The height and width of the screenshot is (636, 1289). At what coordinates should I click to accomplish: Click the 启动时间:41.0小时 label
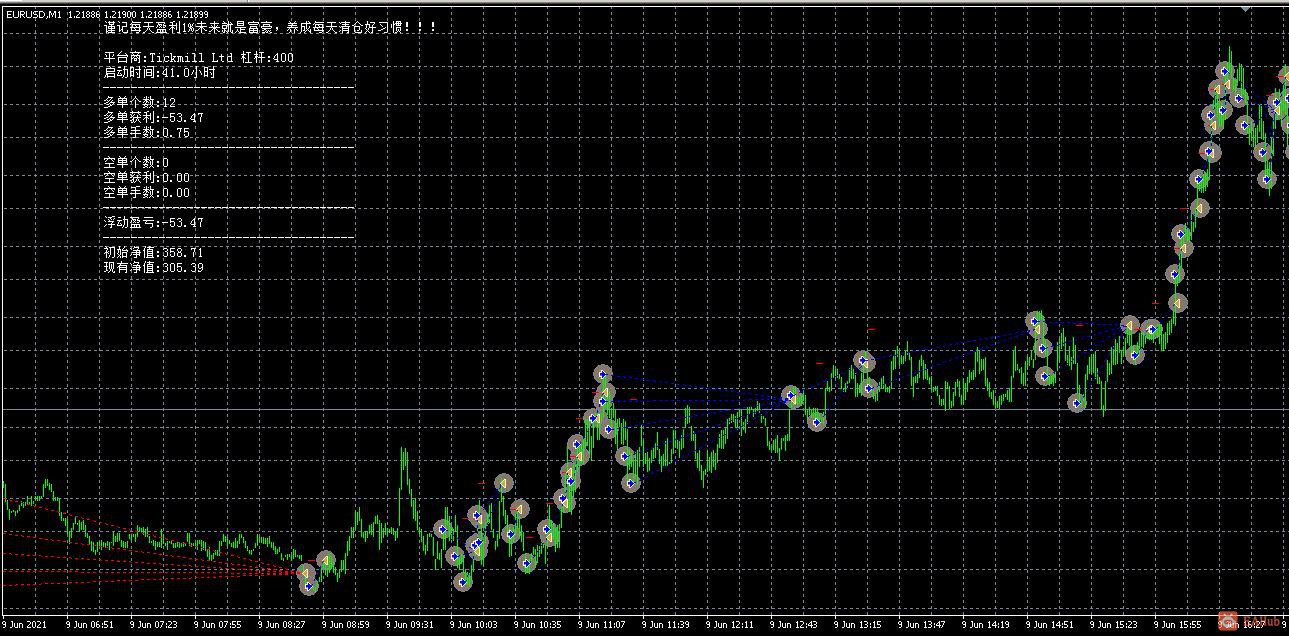pos(159,73)
